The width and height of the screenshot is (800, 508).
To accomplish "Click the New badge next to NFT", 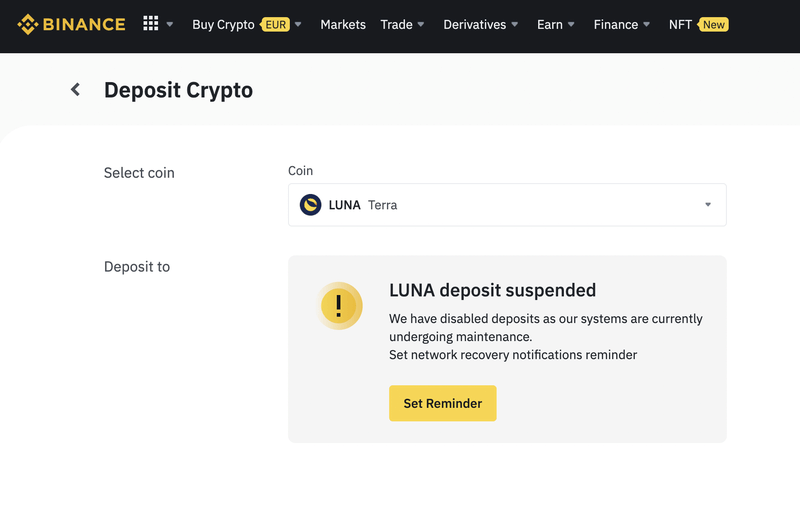I will 713,24.
